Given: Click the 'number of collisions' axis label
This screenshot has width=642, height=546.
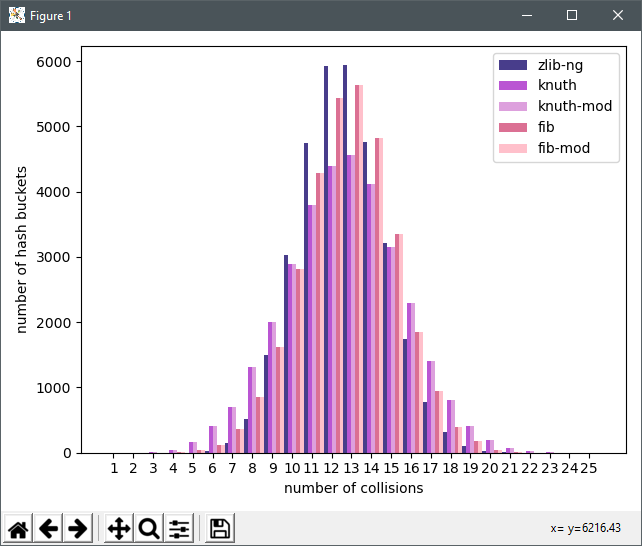Looking at the screenshot, I should [354, 488].
